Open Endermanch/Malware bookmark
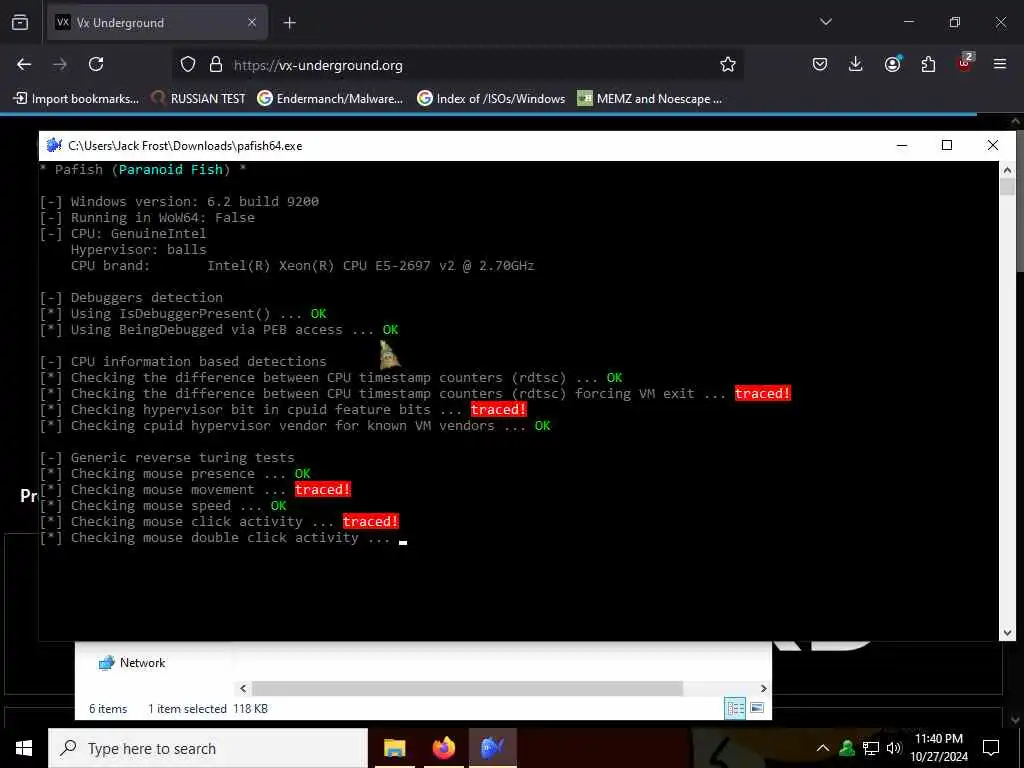This screenshot has height=768, width=1024. 330,99
